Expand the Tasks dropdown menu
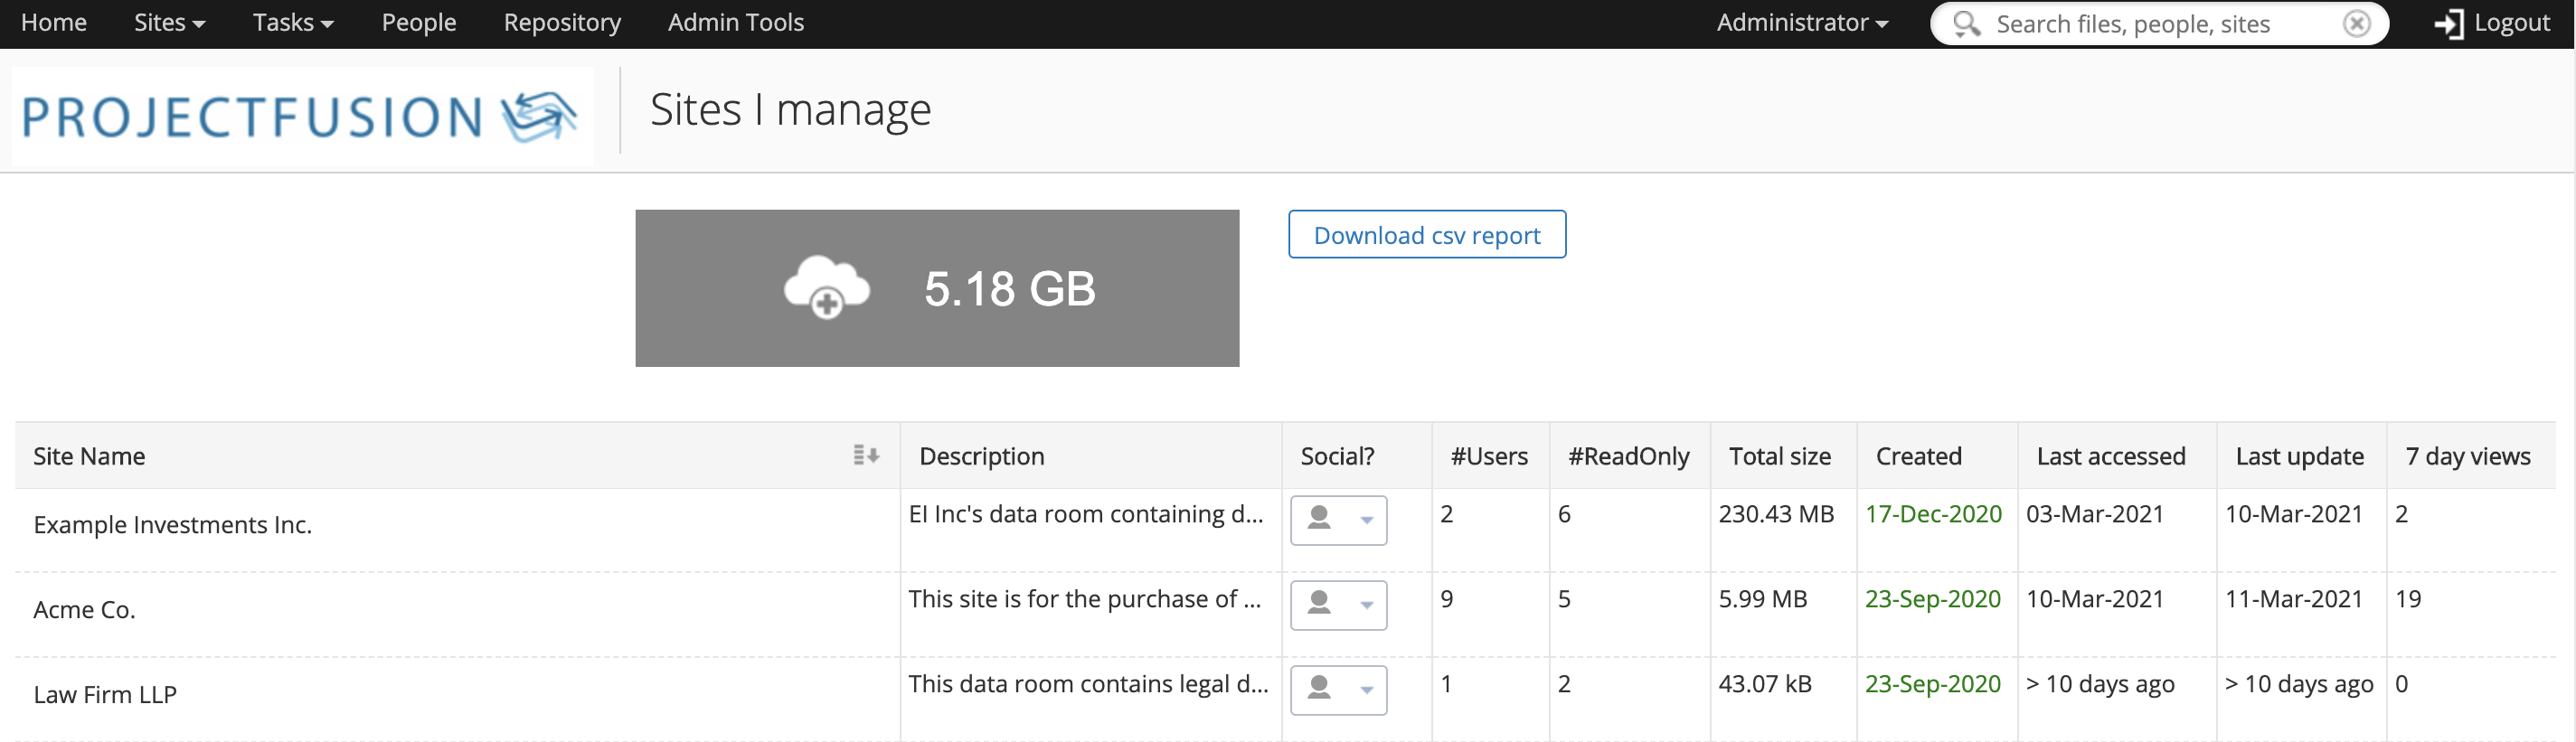 click(293, 23)
